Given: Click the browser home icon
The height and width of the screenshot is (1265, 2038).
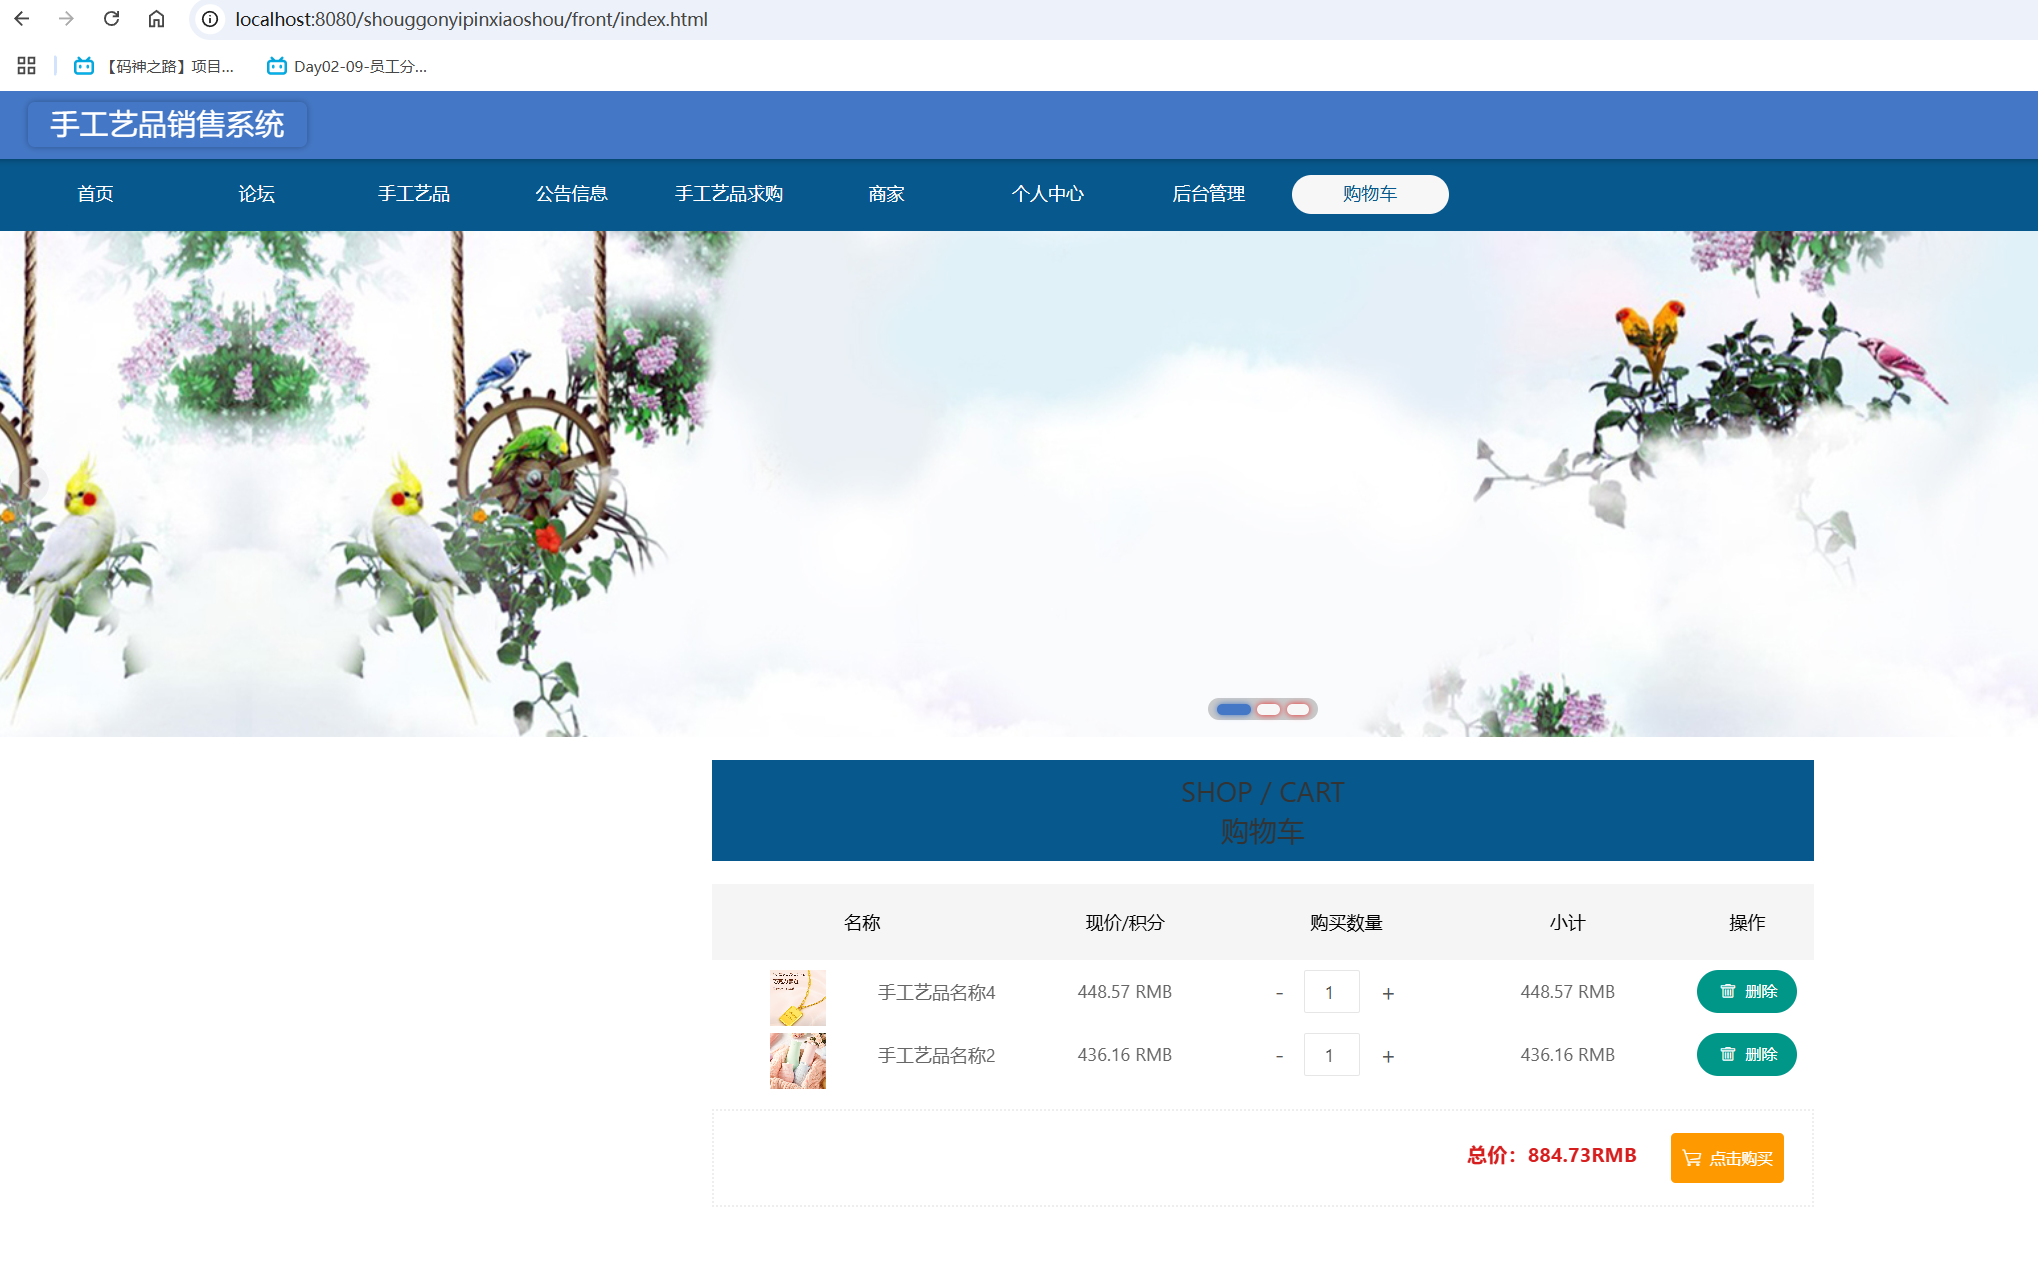Looking at the screenshot, I should click(156, 19).
